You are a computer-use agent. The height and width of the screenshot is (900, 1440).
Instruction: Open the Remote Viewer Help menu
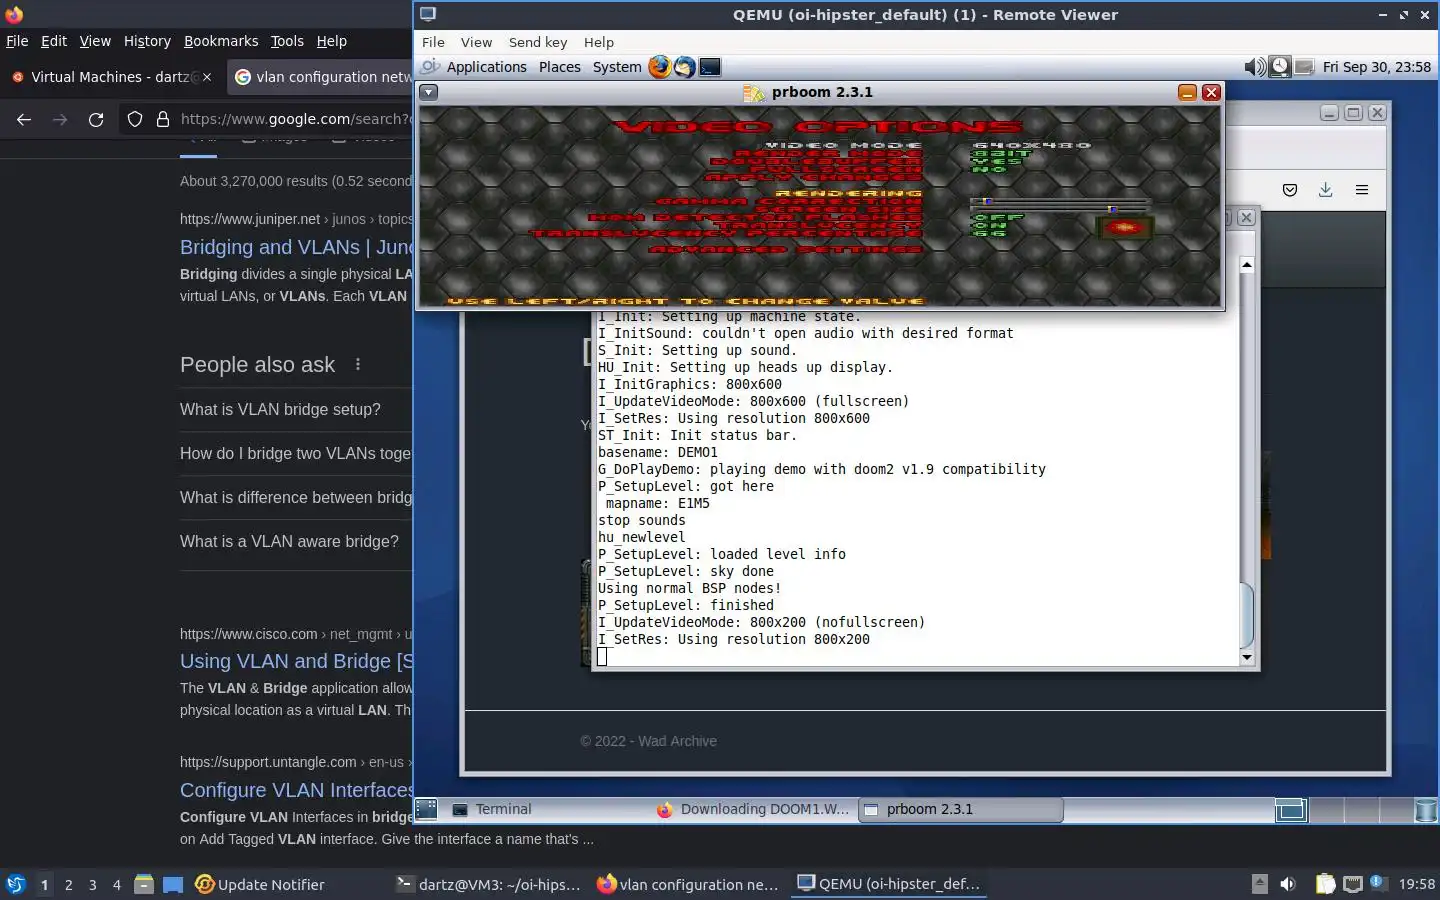(599, 42)
